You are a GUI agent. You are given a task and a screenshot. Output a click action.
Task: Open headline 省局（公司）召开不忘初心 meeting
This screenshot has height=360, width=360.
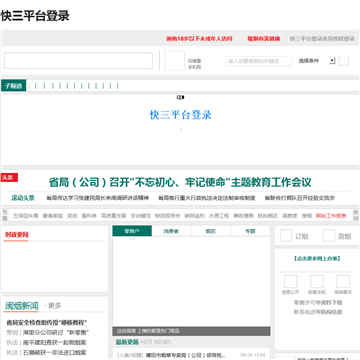[x=180, y=182]
